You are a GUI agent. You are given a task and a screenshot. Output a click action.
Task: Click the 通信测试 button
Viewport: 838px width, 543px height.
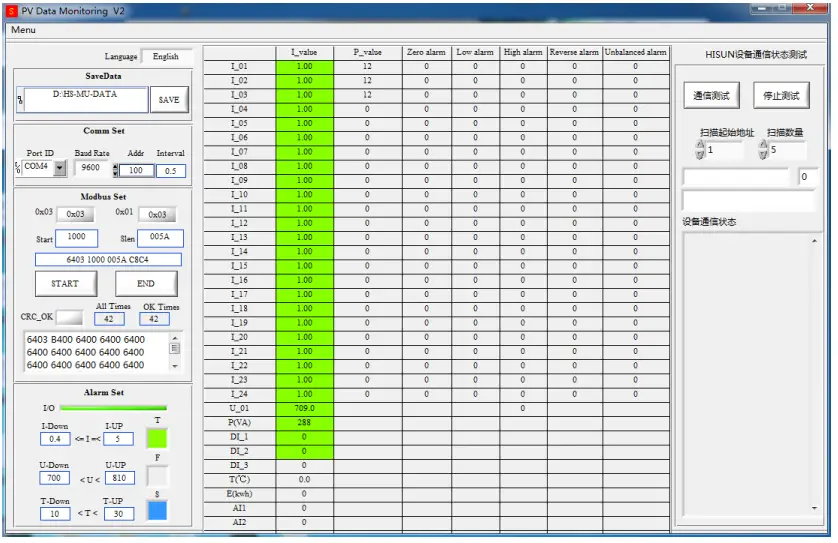[x=711, y=96]
